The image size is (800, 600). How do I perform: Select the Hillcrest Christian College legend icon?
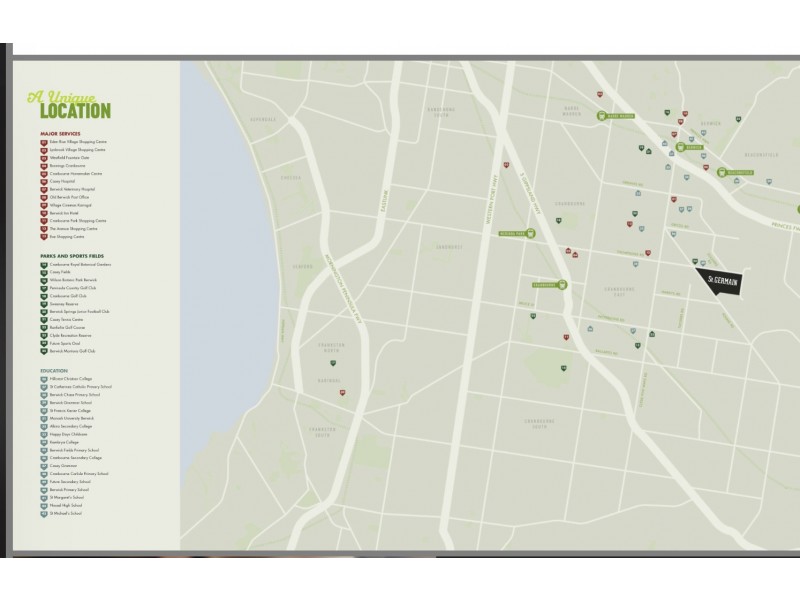pos(44,379)
